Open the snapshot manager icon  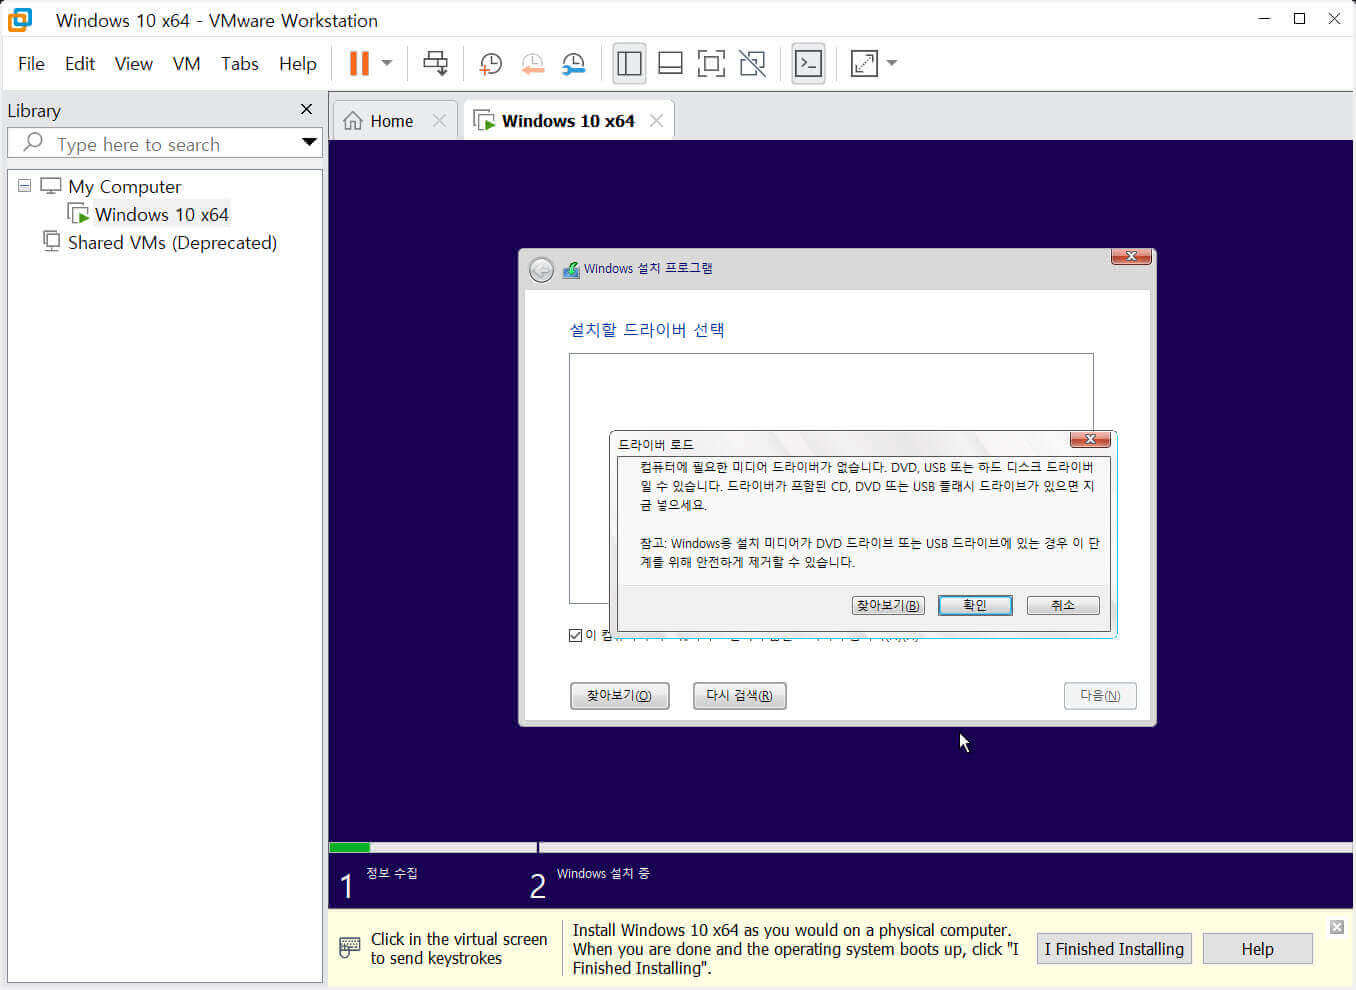click(573, 64)
